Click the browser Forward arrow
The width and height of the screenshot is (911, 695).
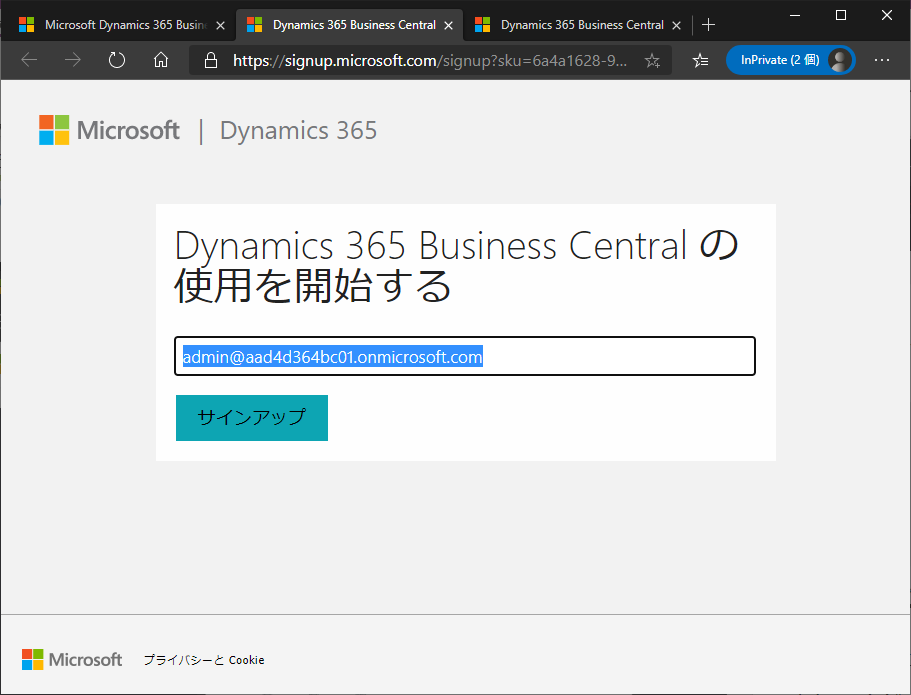pos(73,60)
